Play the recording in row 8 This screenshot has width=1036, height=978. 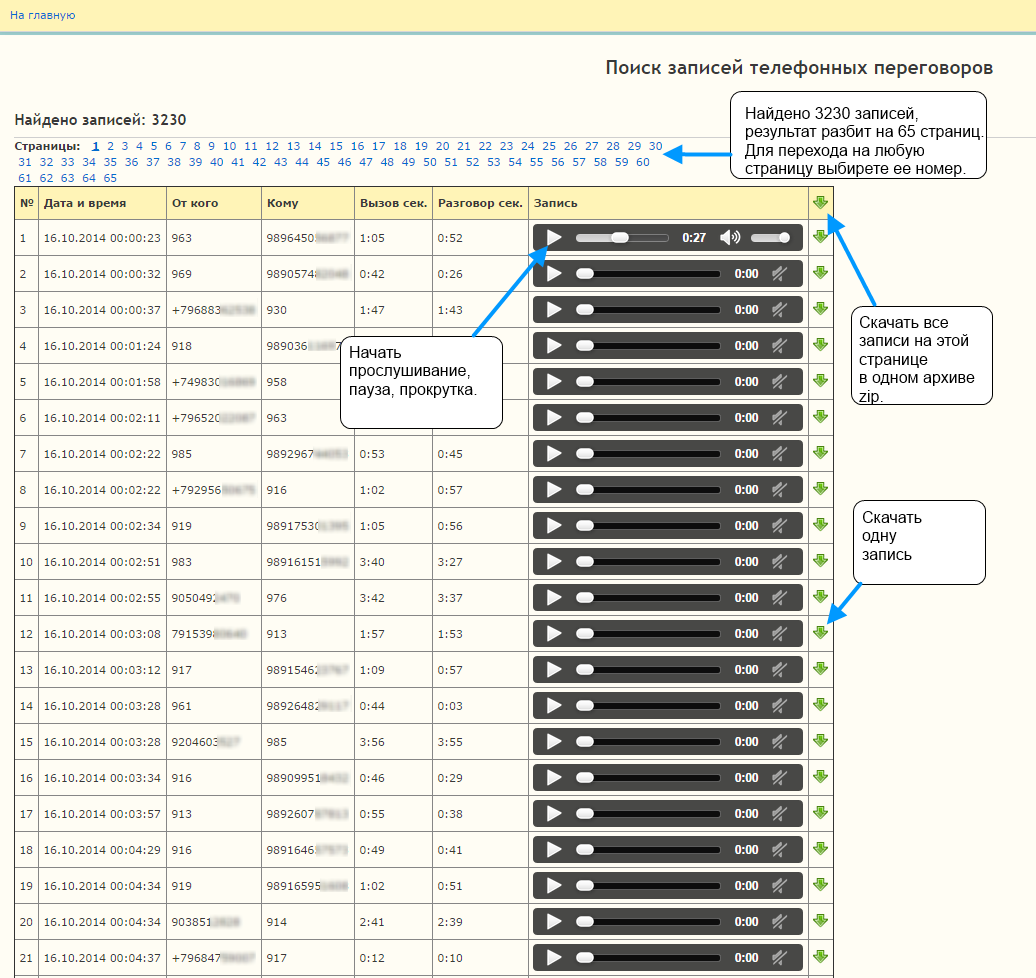click(554, 490)
